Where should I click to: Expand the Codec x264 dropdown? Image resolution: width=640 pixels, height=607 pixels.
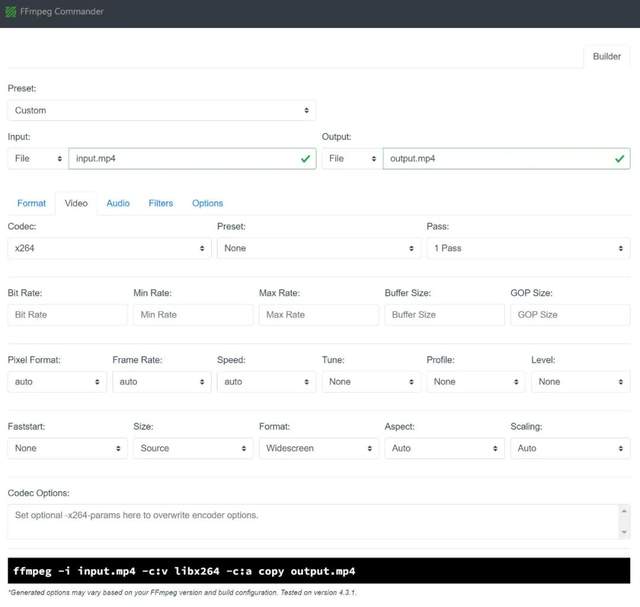[109, 248]
